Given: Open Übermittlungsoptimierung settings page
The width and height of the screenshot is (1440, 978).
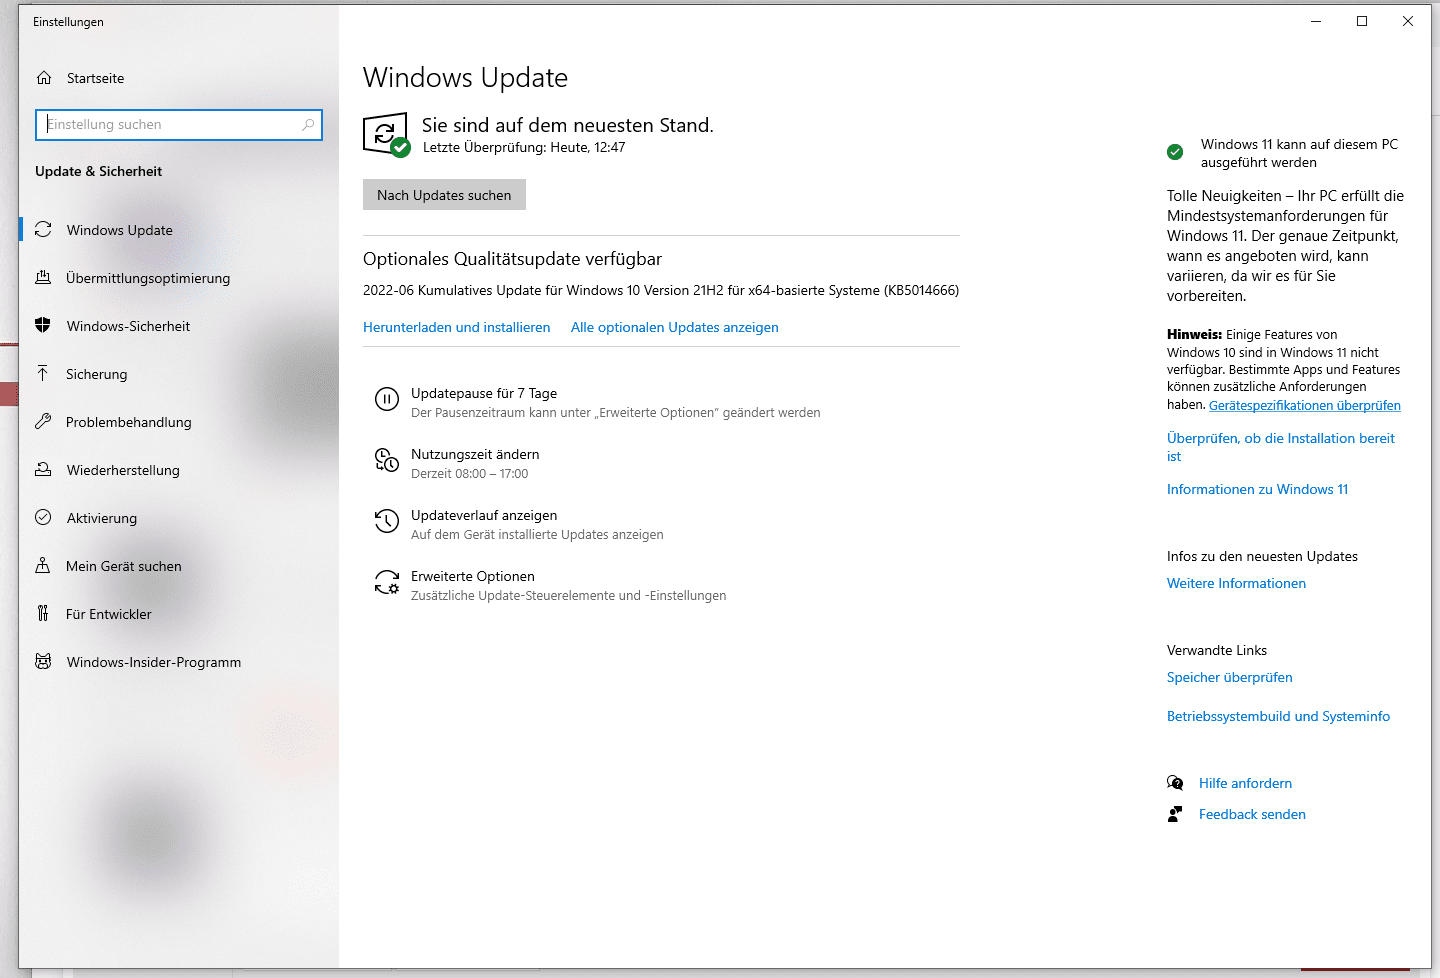Looking at the screenshot, I should (179, 278).
